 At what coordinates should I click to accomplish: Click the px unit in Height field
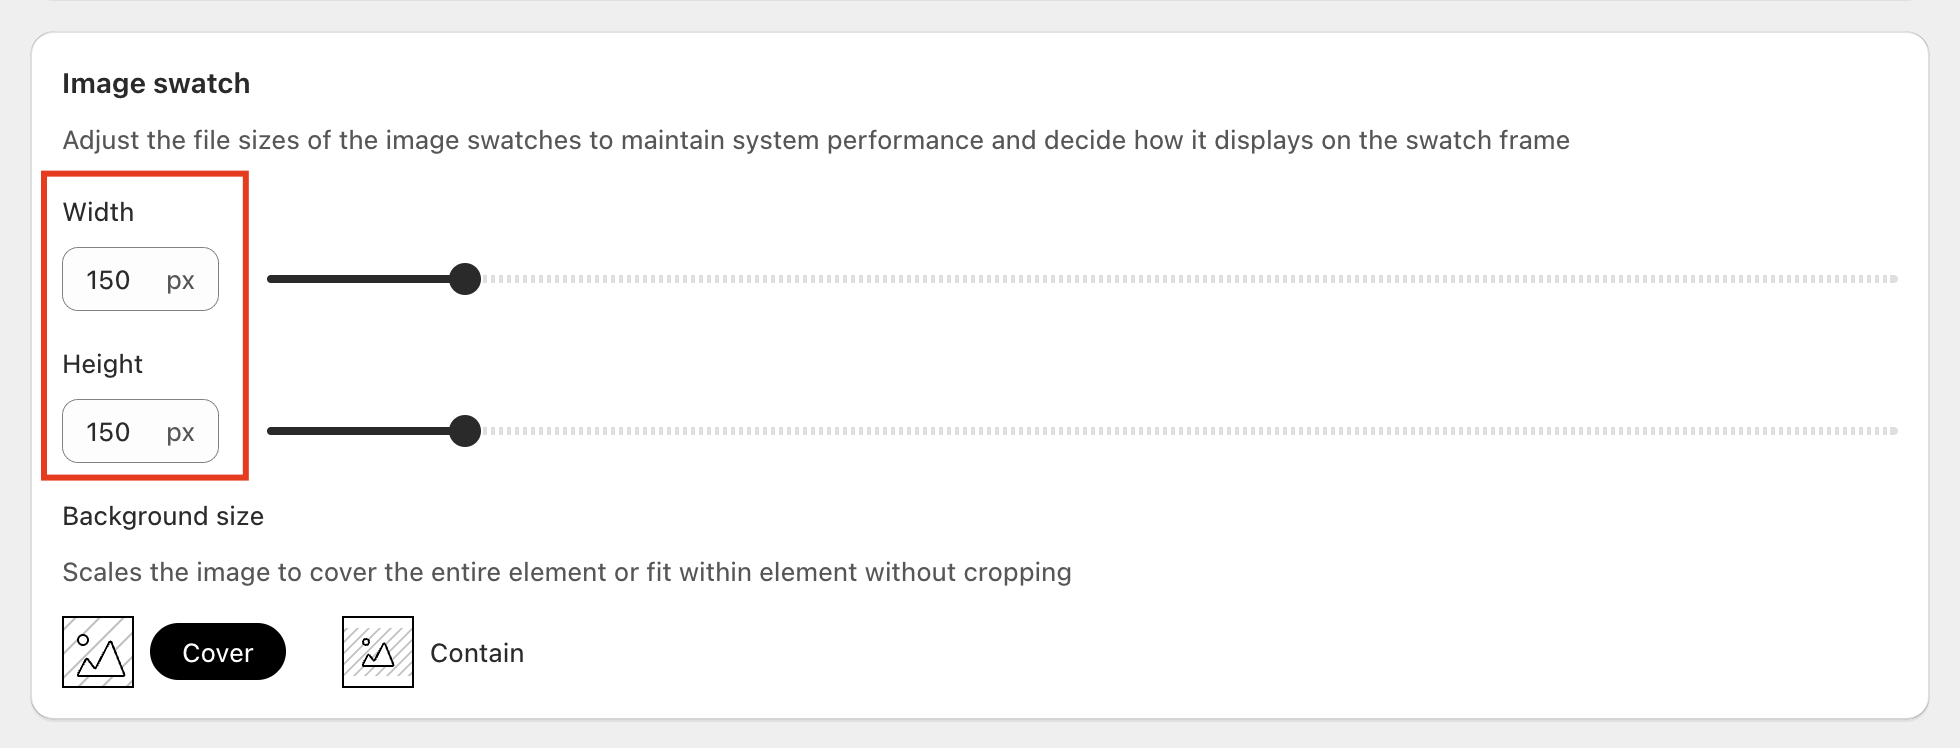(181, 433)
